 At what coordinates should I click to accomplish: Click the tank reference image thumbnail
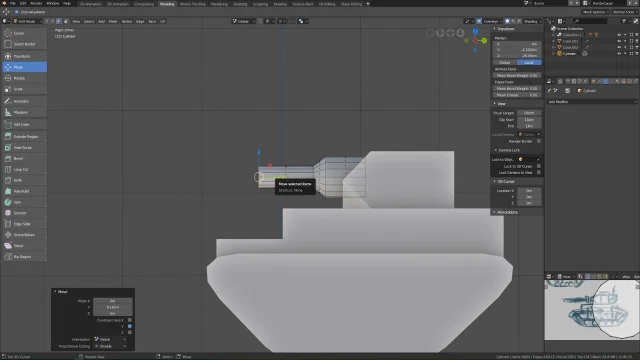click(592, 309)
